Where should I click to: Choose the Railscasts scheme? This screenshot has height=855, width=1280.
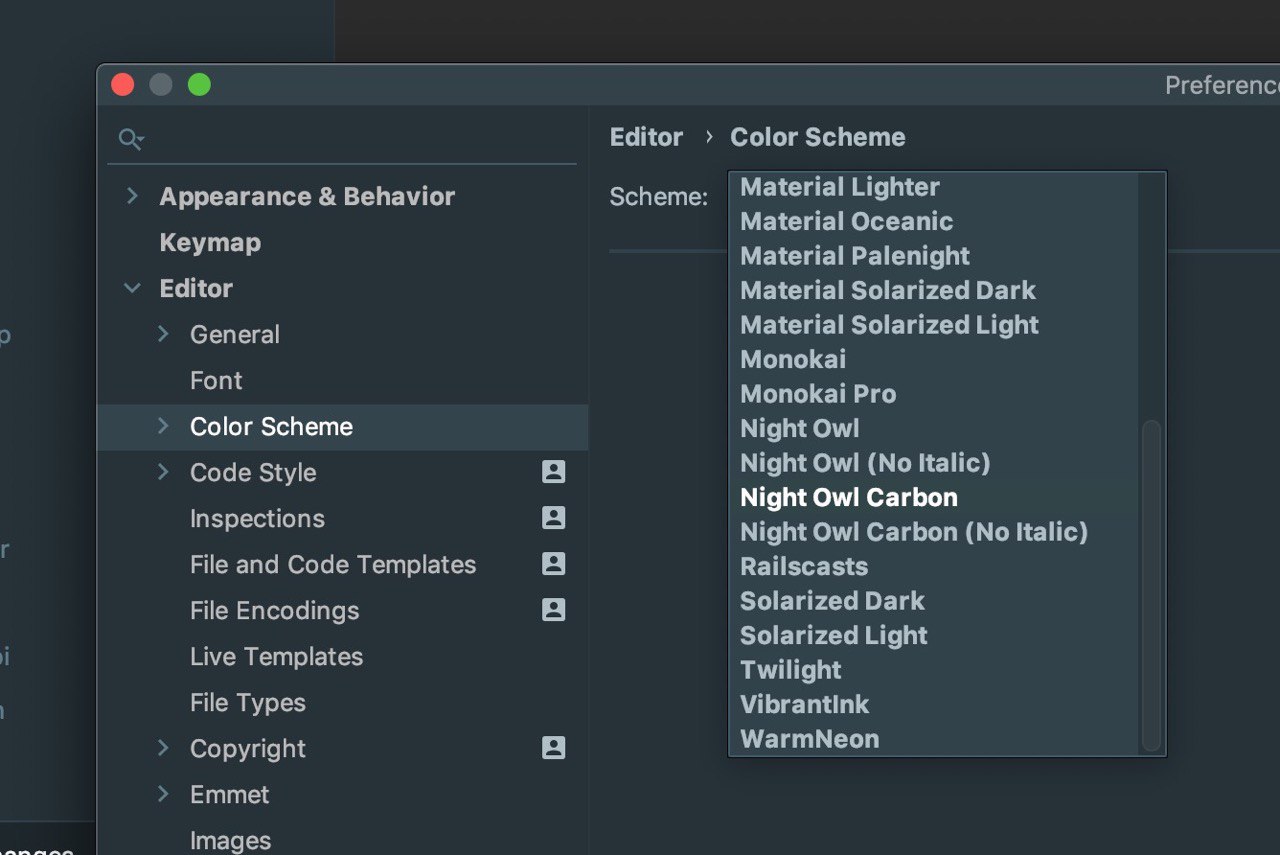pos(804,566)
